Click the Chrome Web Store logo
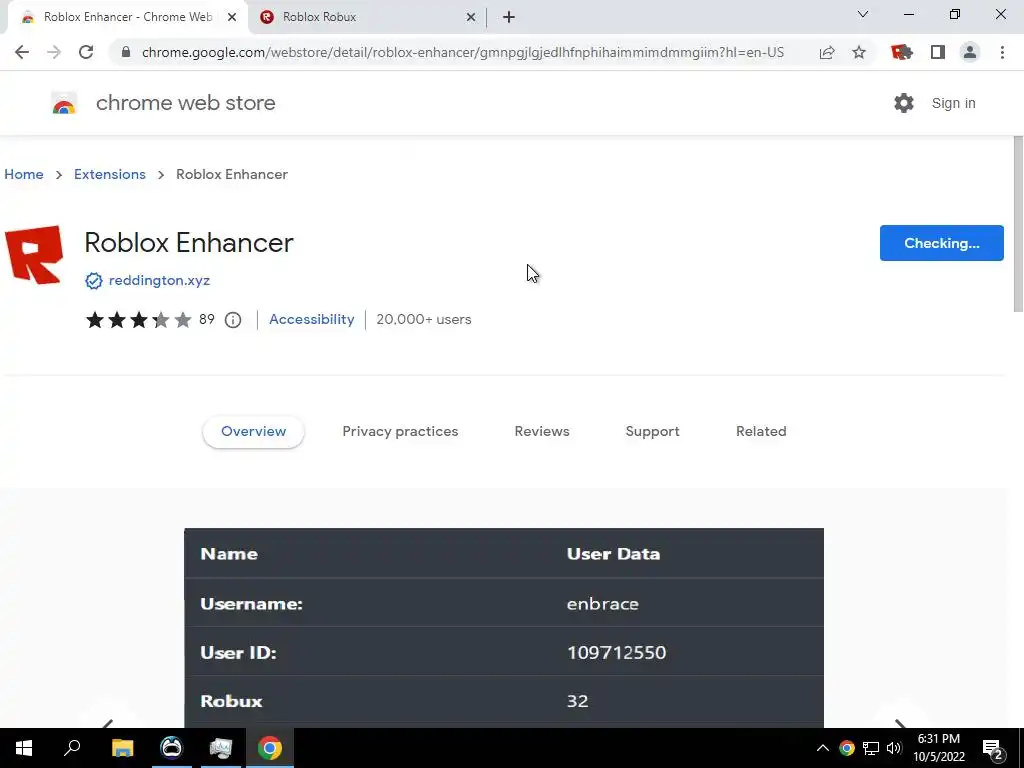 pos(64,103)
